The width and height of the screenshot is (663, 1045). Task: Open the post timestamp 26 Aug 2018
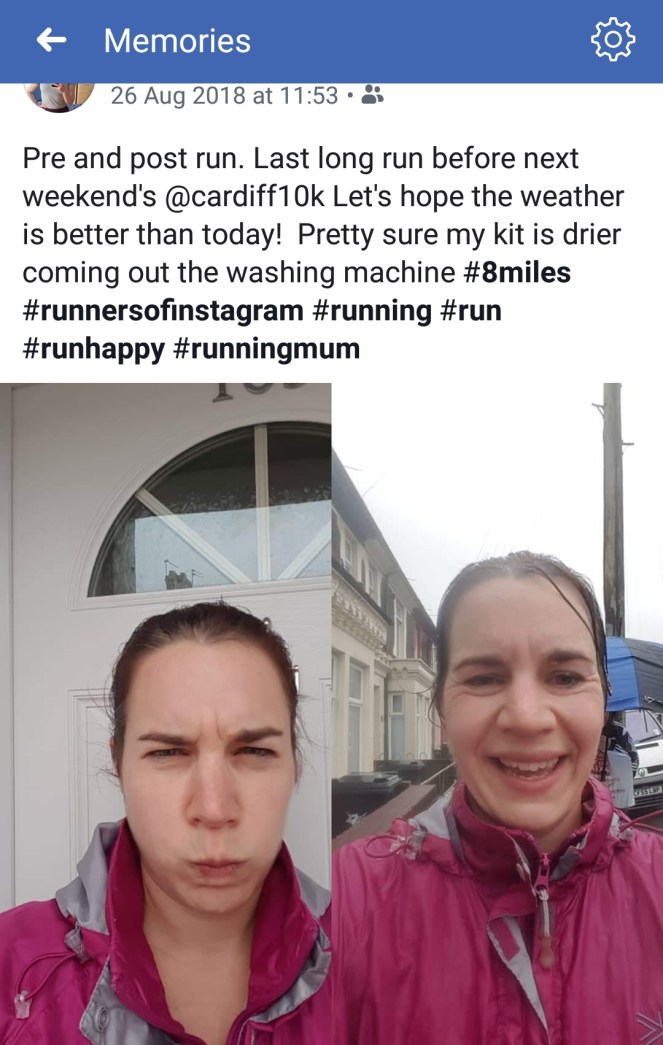coord(224,96)
